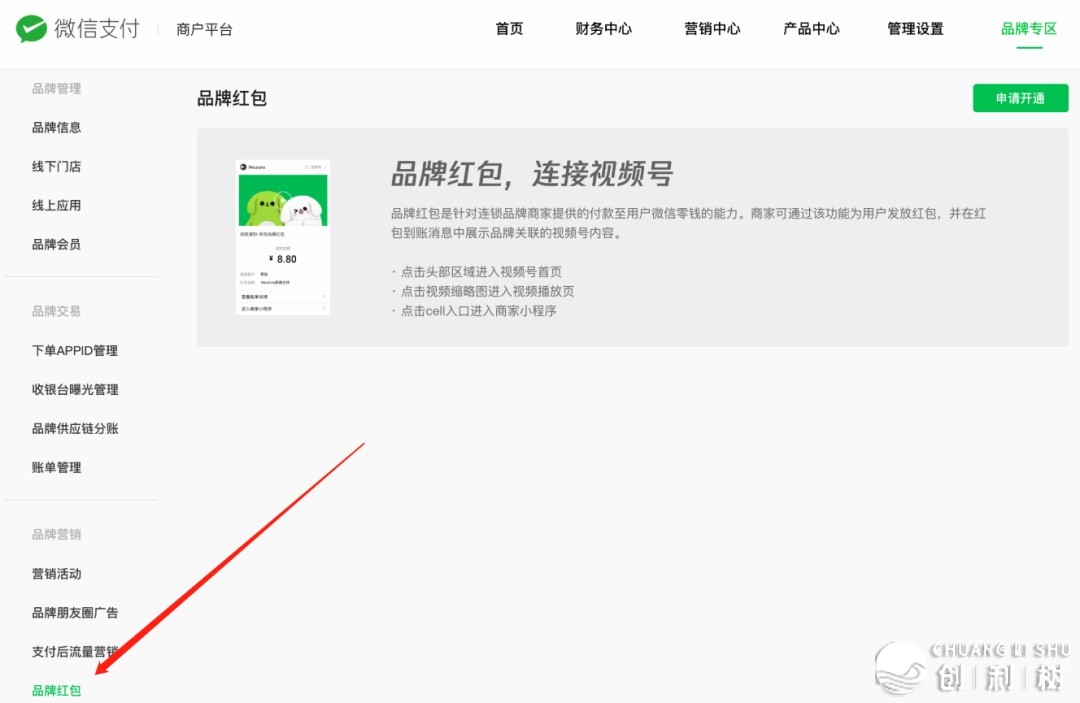The image size is (1080, 703).
Task: Go to 产品中心 tab
Action: [x=811, y=29]
